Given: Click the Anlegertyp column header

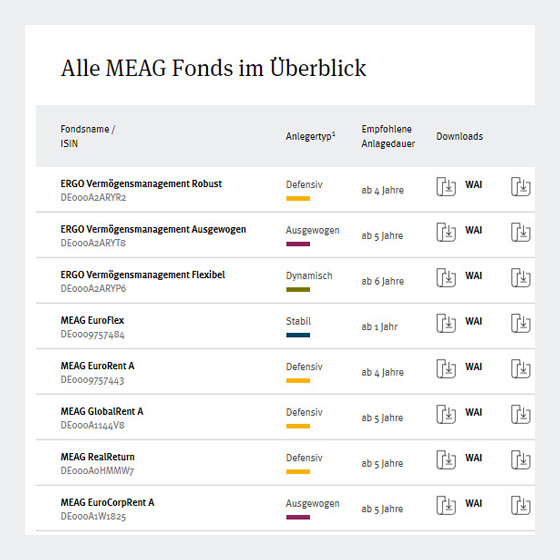Looking at the screenshot, I should tap(310, 136).
